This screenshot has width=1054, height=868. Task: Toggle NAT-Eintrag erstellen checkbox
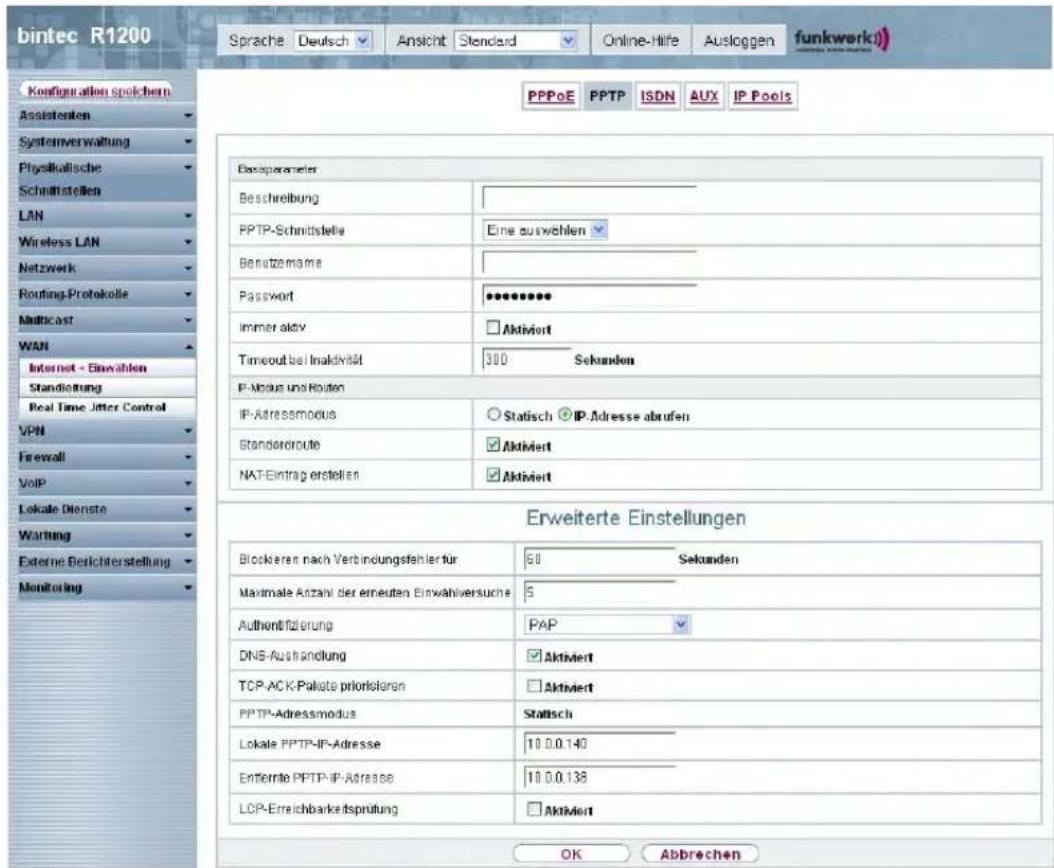click(x=493, y=475)
